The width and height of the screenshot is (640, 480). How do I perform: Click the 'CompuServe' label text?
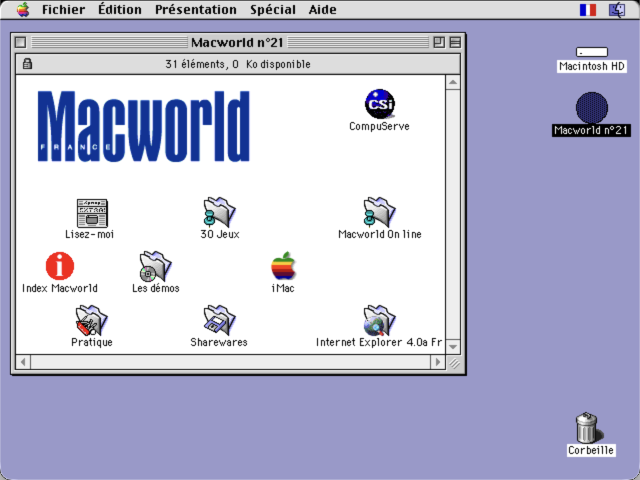tap(379, 126)
